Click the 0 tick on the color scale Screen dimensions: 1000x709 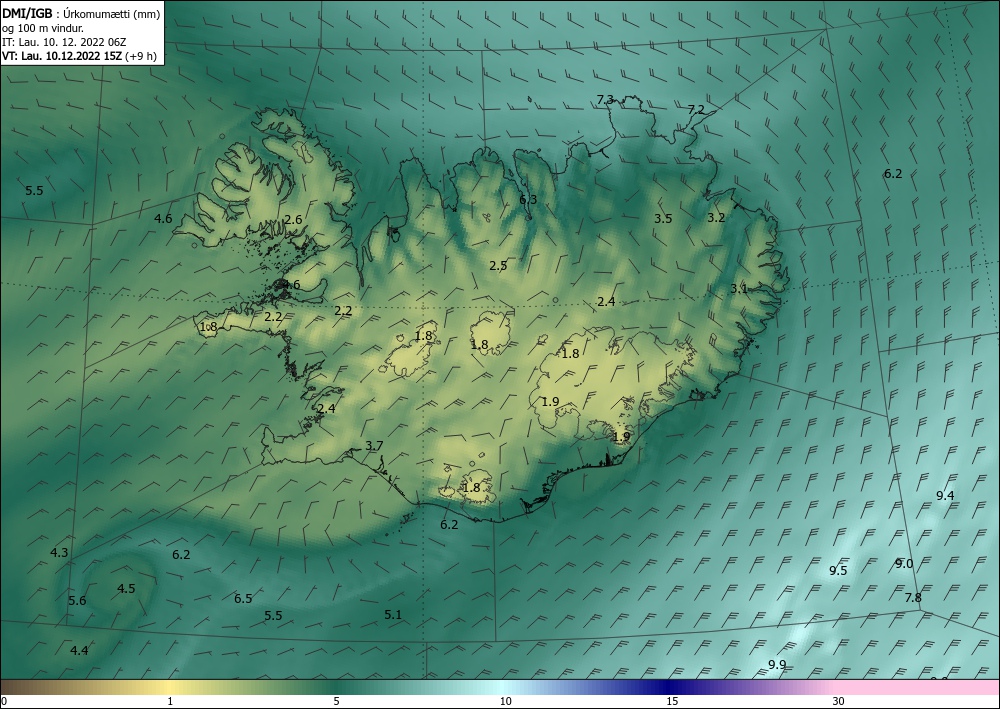tap(4, 702)
